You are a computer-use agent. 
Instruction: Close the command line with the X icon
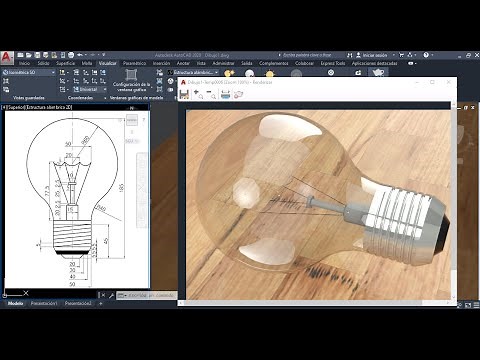[103, 295]
